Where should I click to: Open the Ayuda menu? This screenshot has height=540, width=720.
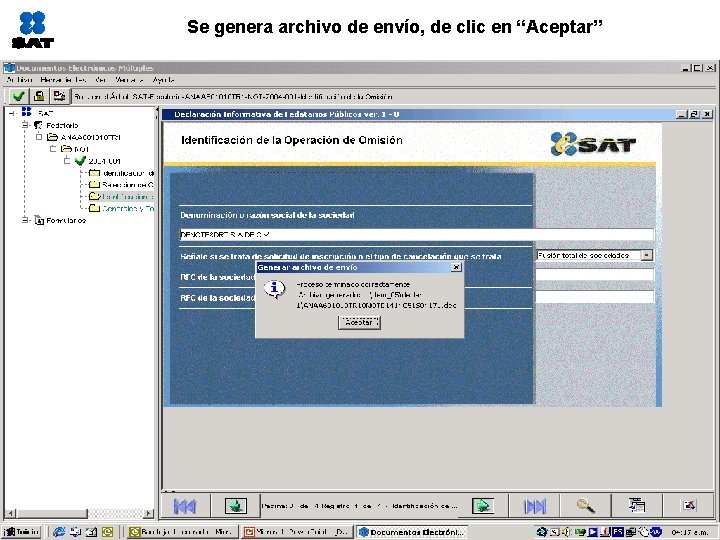[x=163, y=80]
